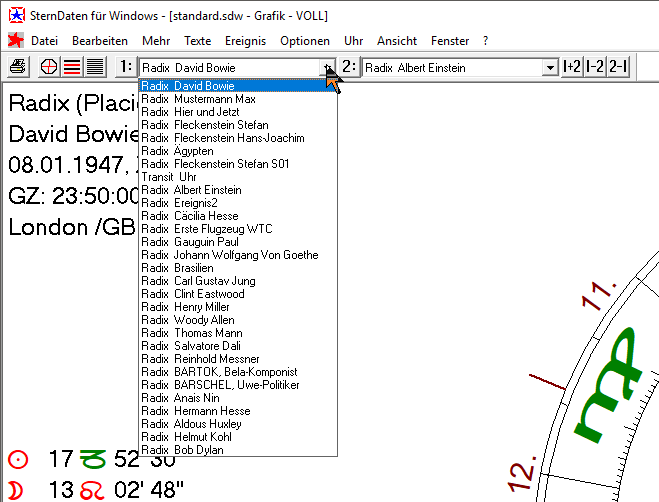Choose 'Radix Fleckenstein Stefan' entry
Image resolution: width=659 pixels, height=502 pixels.
(238, 125)
